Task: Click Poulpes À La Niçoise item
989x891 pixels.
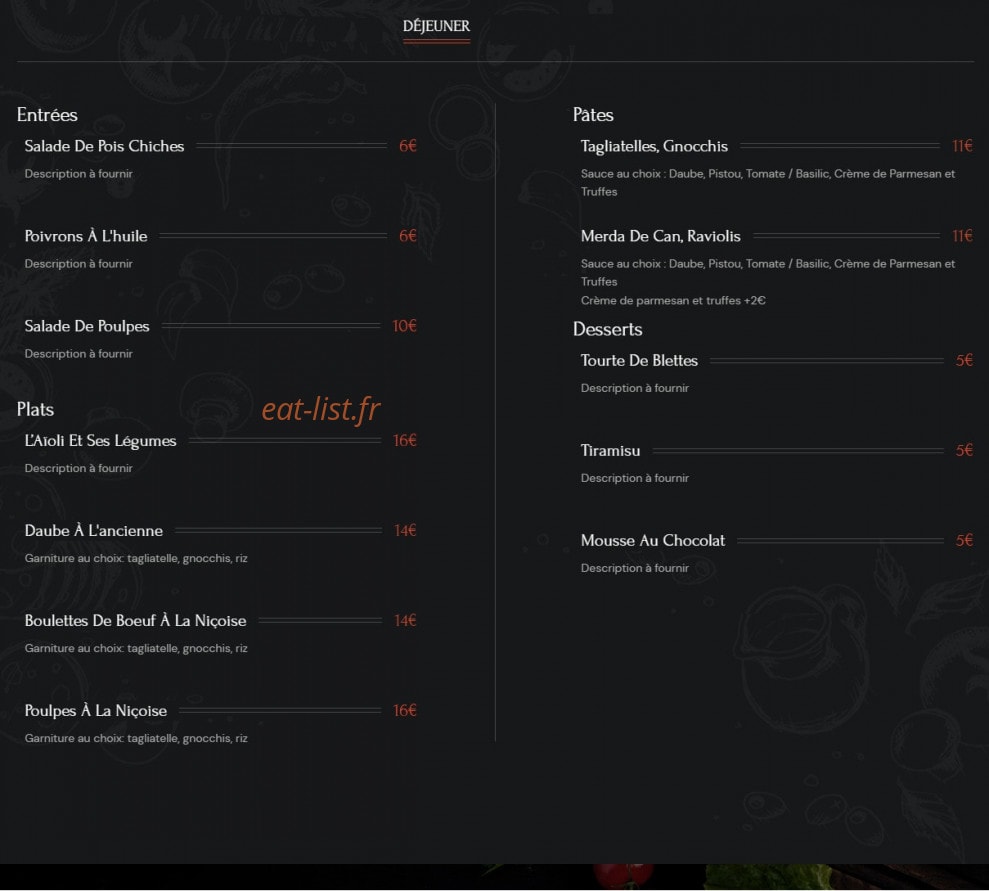Action: coord(96,711)
